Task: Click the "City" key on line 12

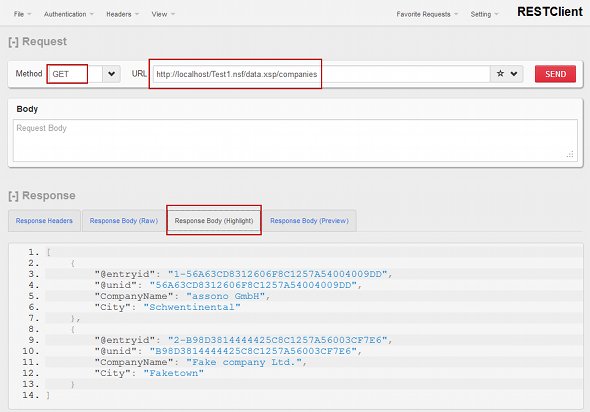Action: tap(113, 373)
